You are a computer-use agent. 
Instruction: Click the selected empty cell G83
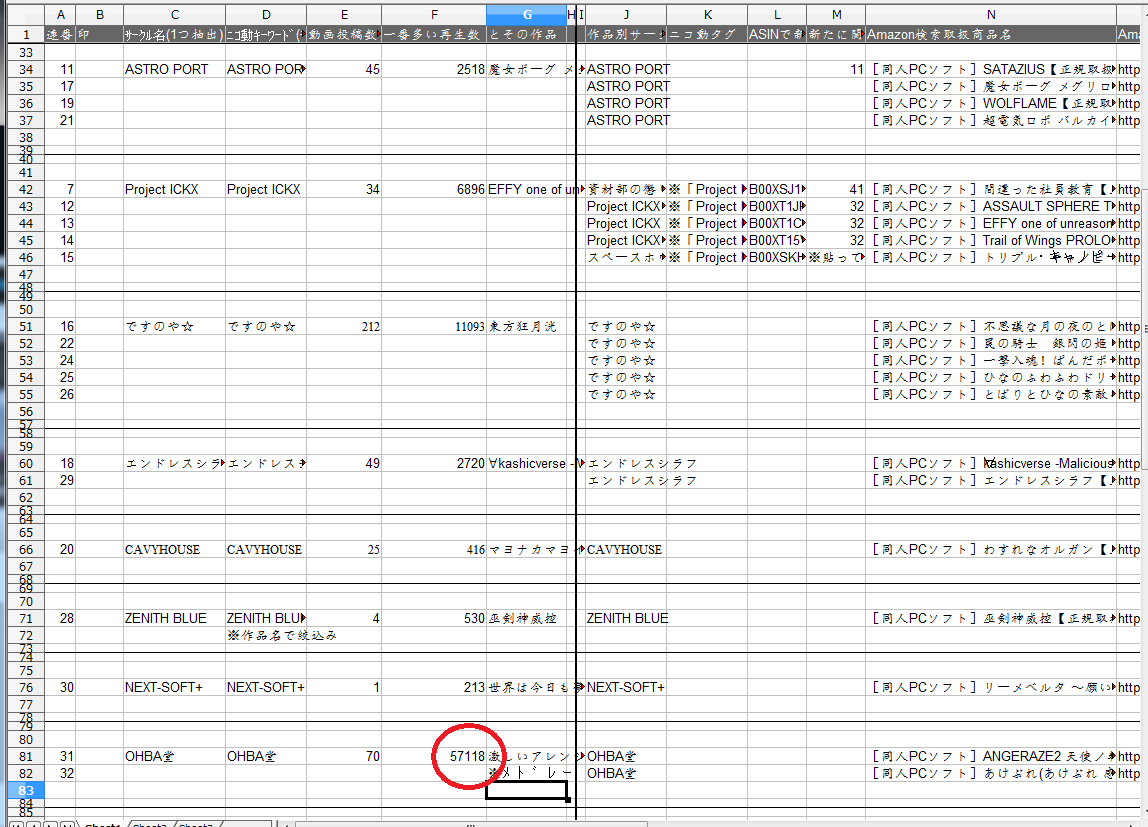pos(527,790)
